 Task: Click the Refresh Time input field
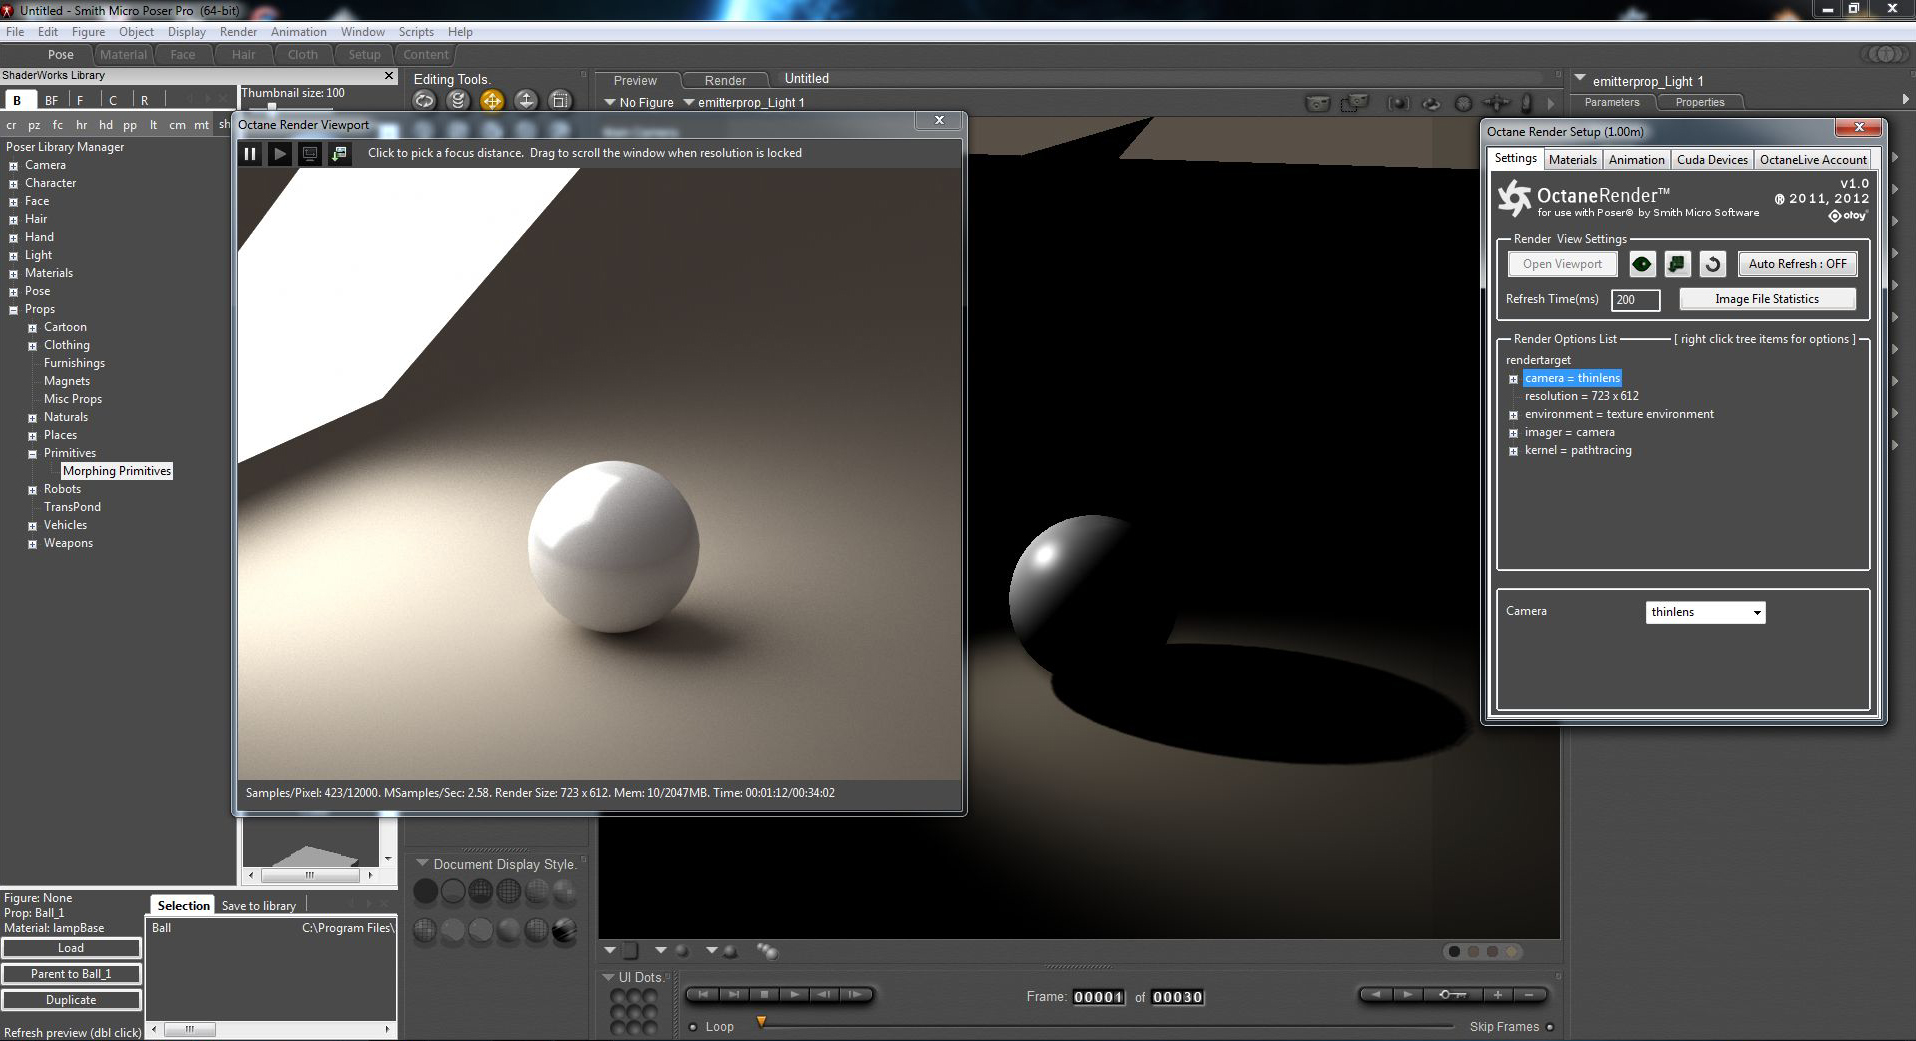point(1635,300)
